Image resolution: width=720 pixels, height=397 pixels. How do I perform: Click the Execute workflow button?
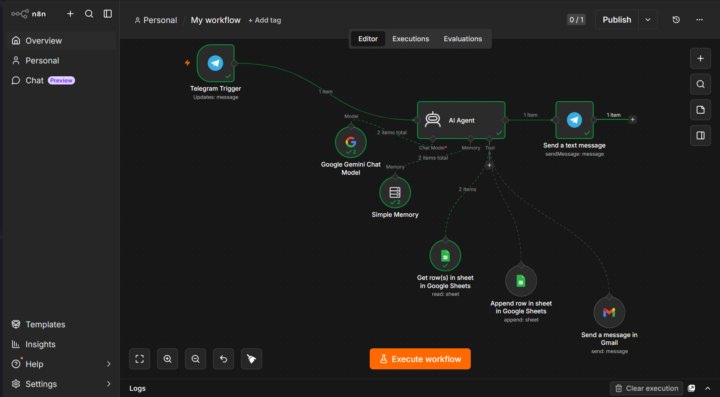click(420, 359)
